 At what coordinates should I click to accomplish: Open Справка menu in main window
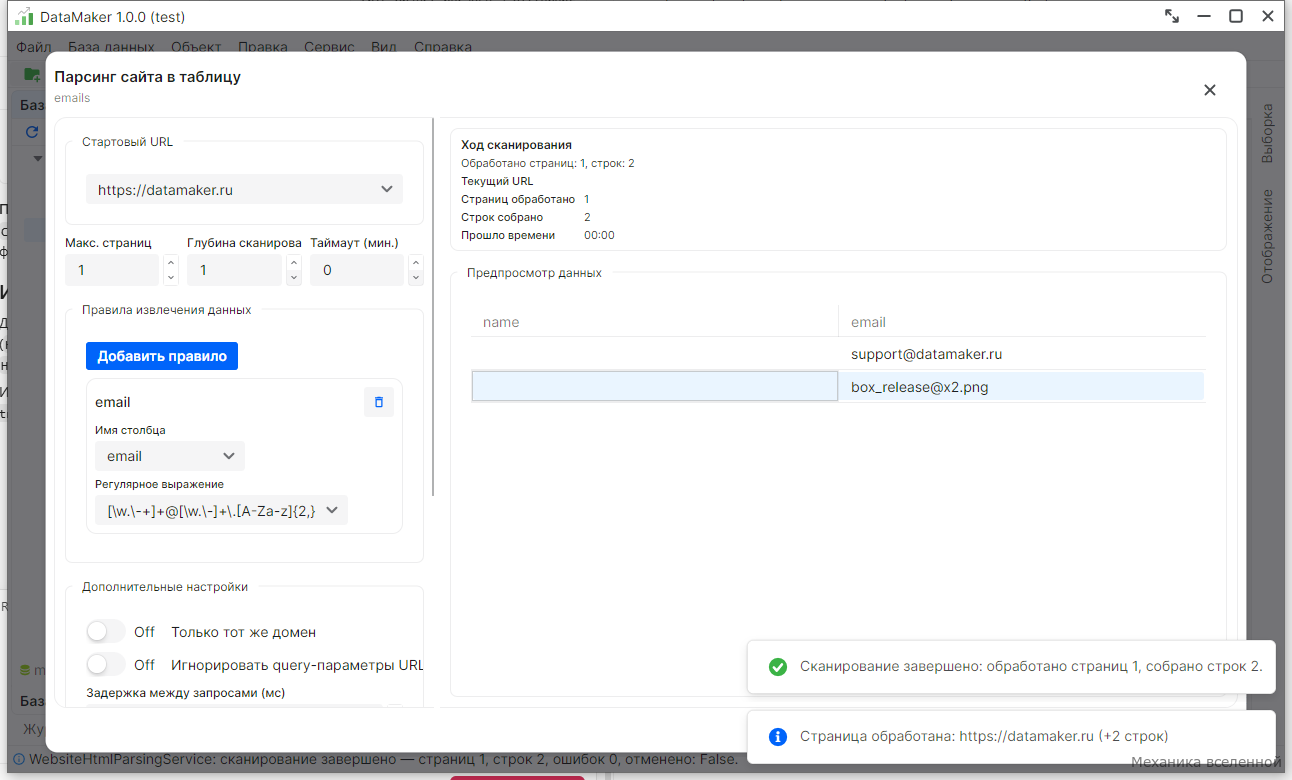point(442,47)
